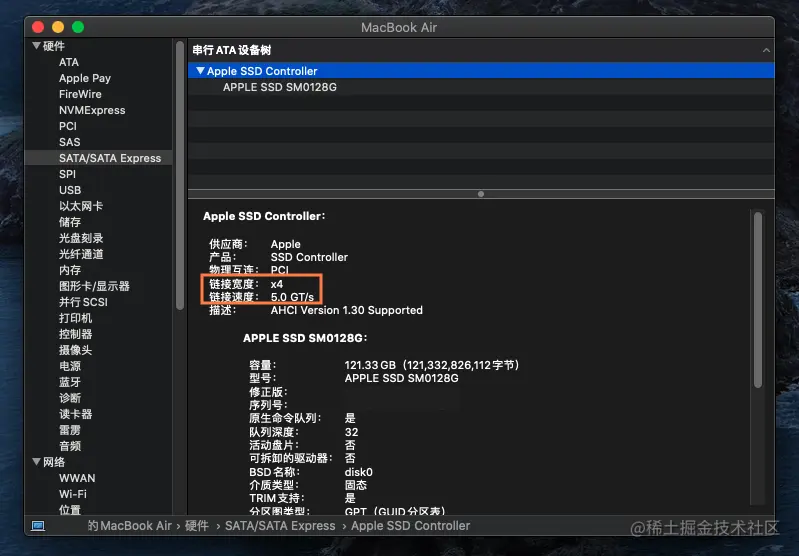The width and height of the screenshot is (799, 556).
Task: Collapse the 硬件 hardware section
Action: point(36,46)
